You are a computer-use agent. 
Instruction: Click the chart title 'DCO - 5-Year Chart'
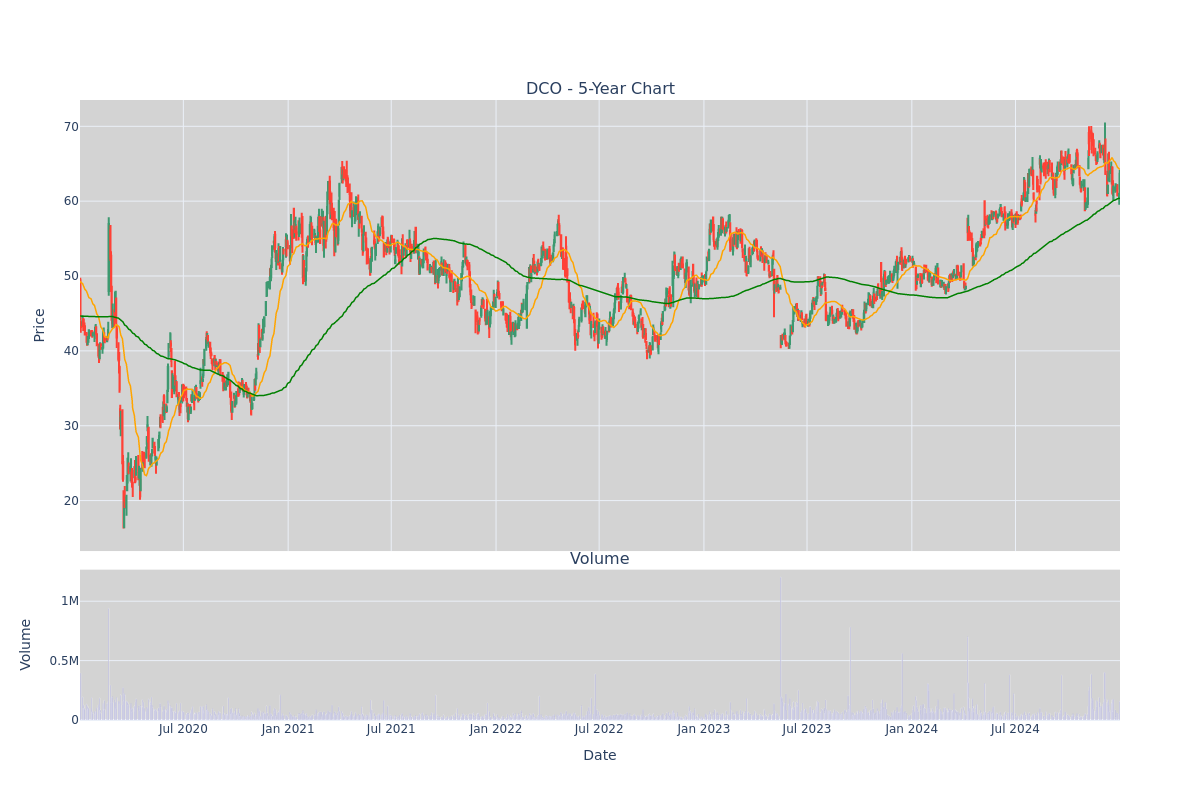pyautogui.click(x=600, y=89)
